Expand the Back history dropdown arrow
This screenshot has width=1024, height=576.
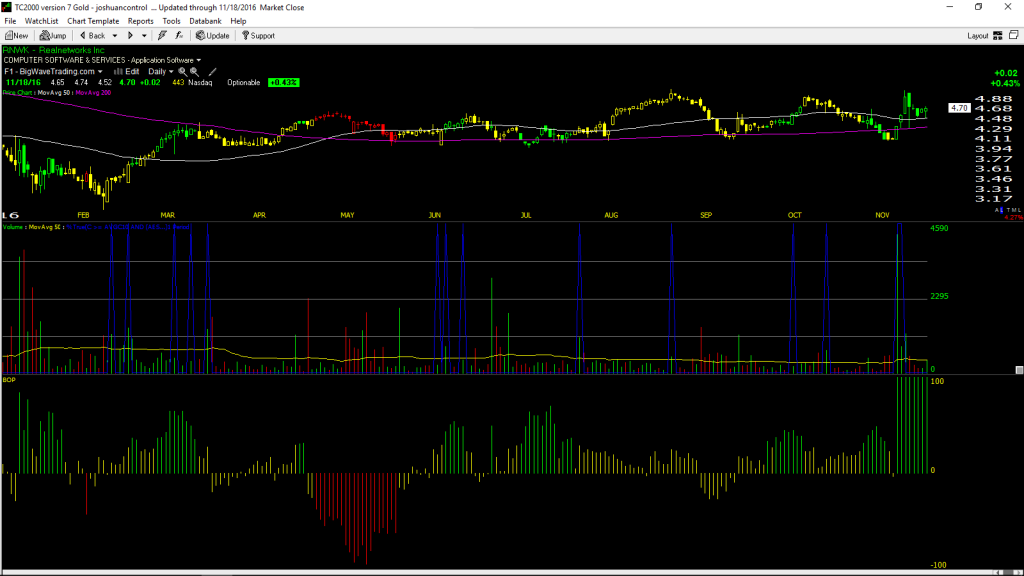pos(115,36)
